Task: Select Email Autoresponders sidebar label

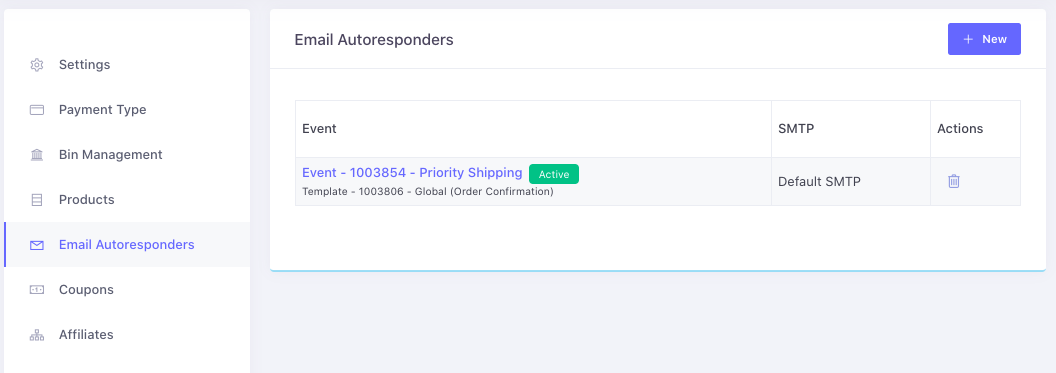Action: 127,244
